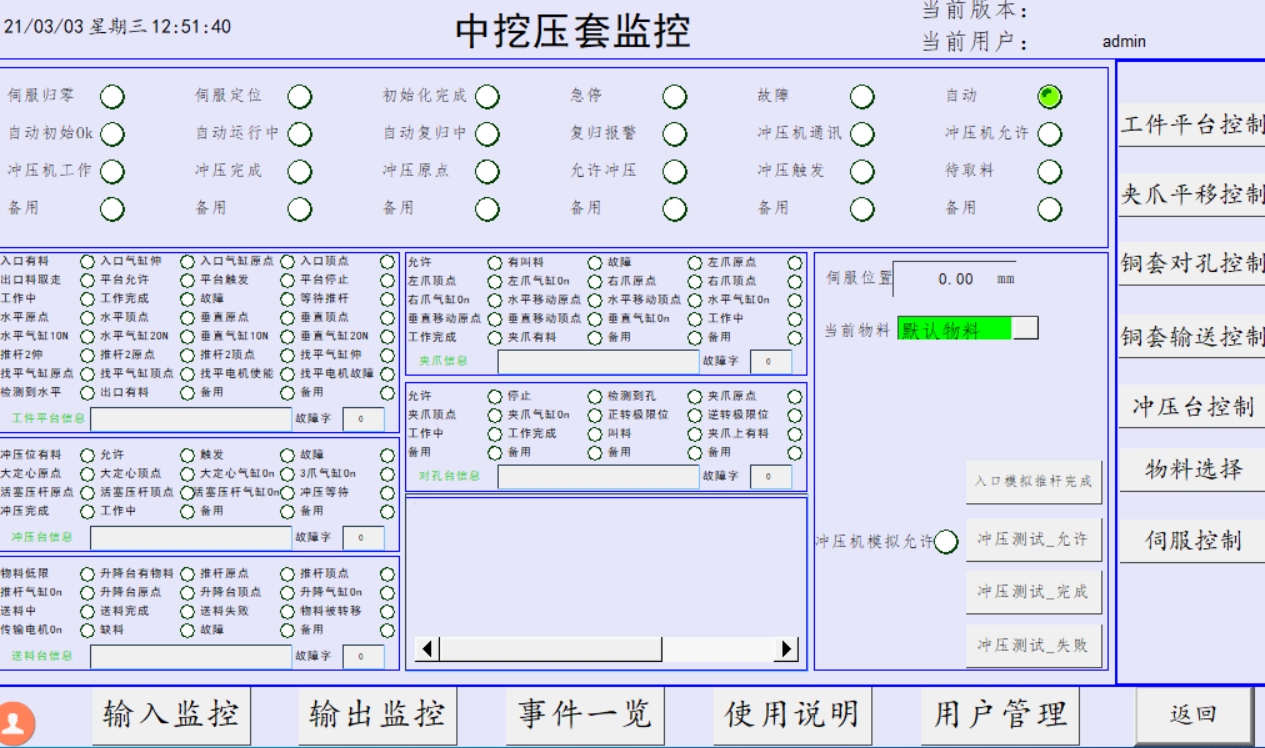The width and height of the screenshot is (1265, 748).
Task: Toggle the 冲压机模拟允许 indicator
Action: 946,542
